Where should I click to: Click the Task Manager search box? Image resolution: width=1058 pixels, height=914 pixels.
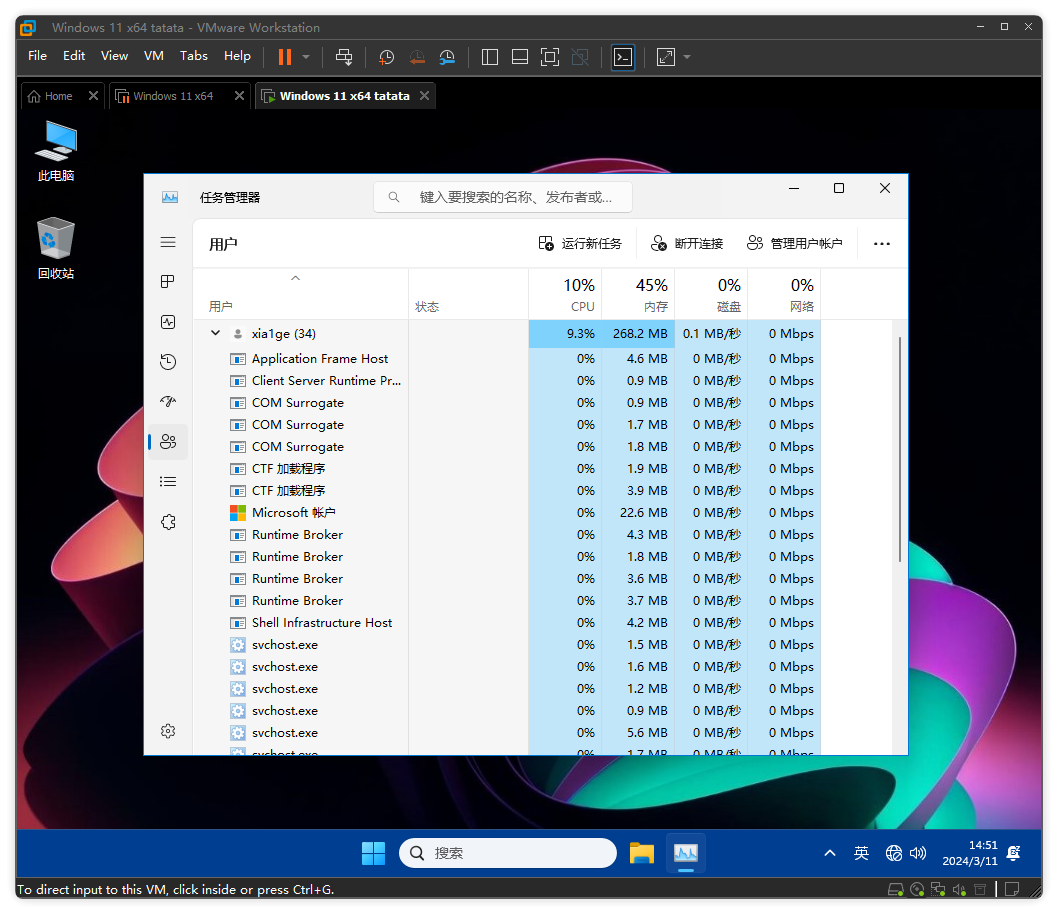(x=503, y=197)
